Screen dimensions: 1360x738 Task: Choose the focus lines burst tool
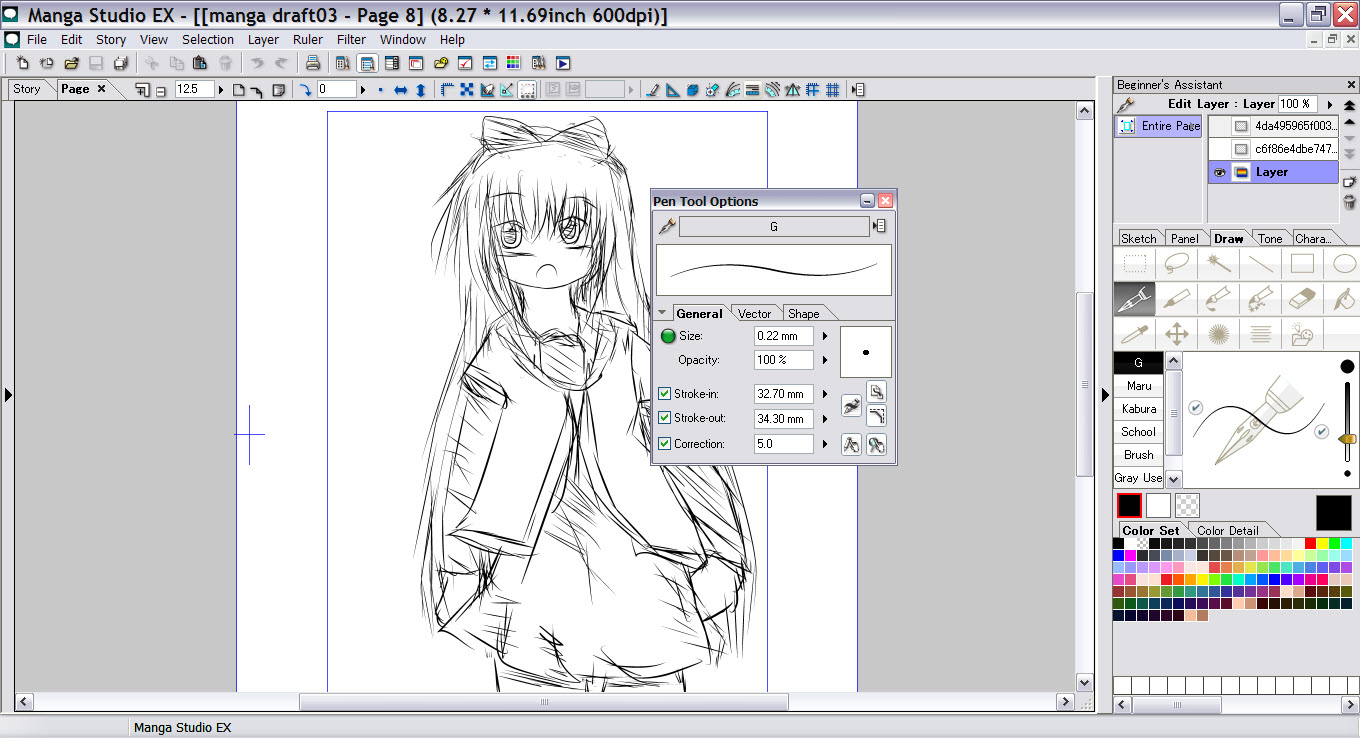1217,333
